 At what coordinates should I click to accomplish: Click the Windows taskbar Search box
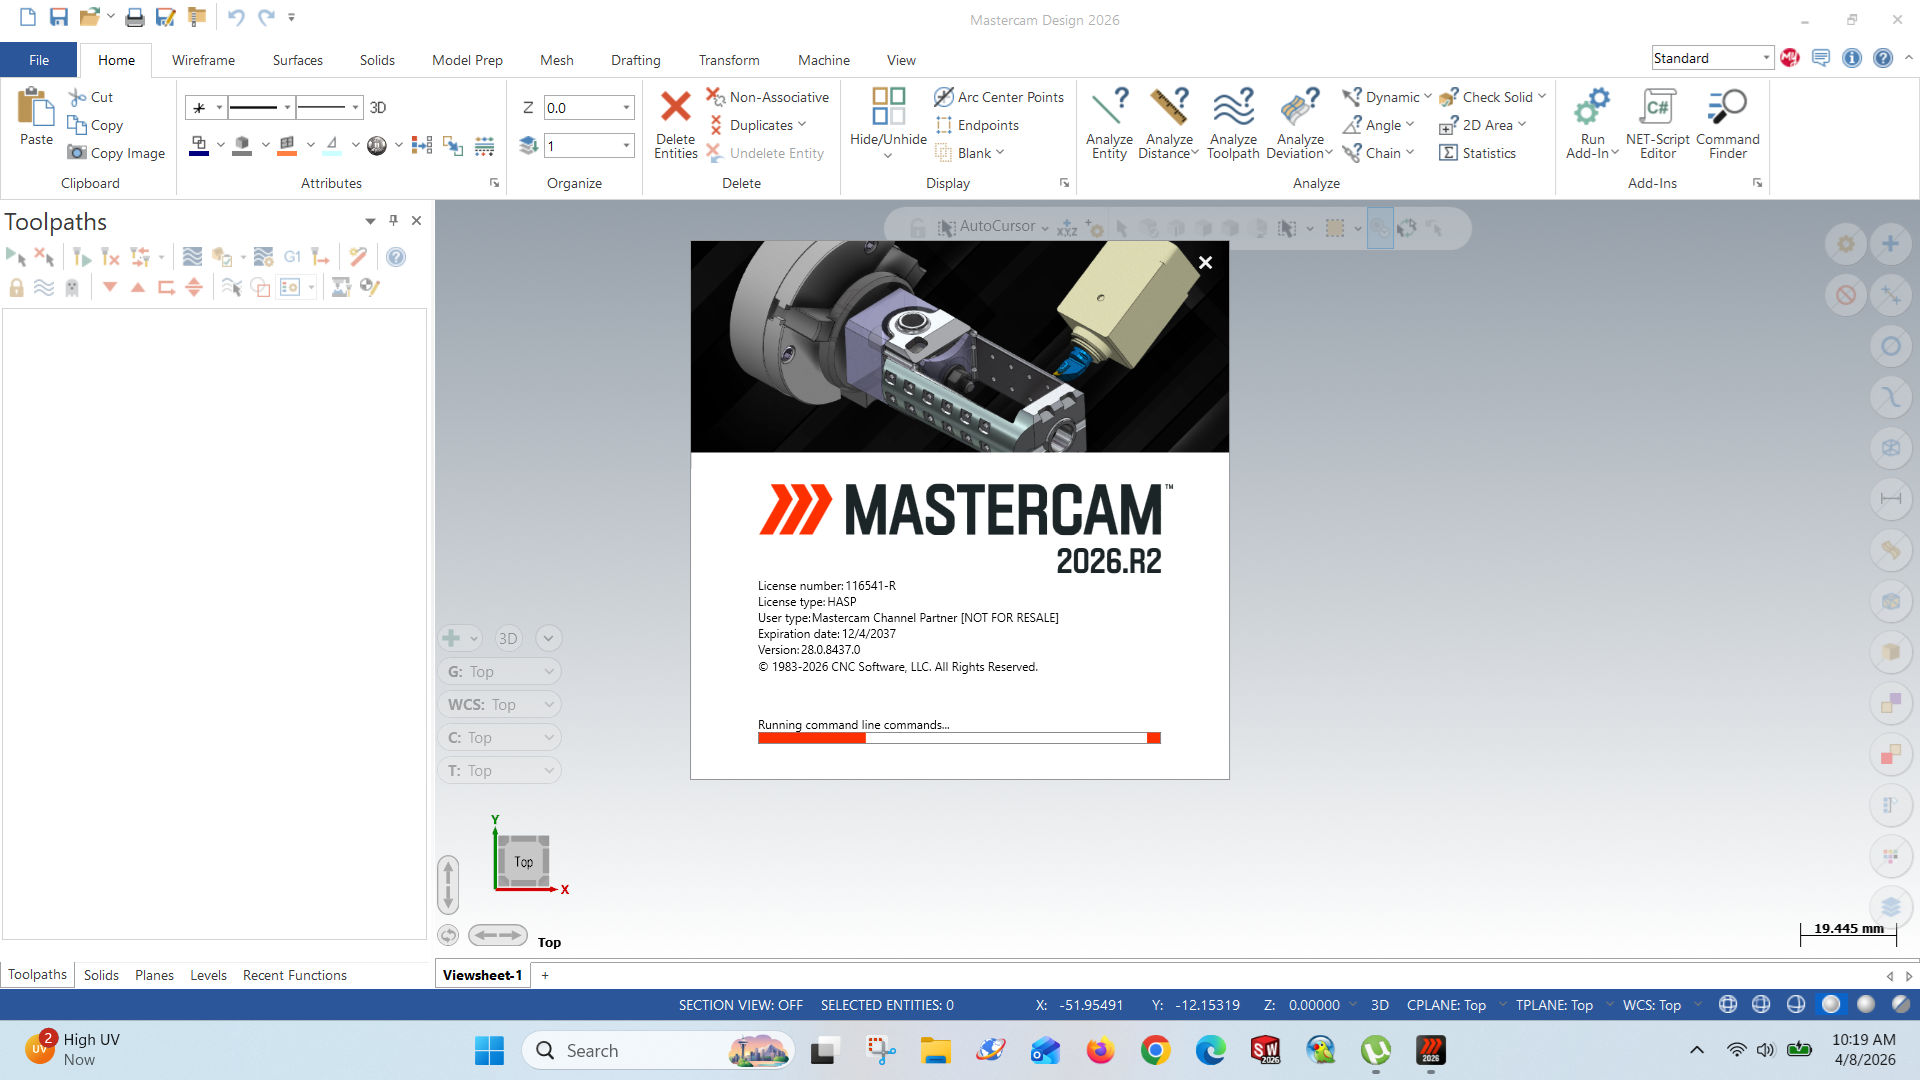pyautogui.click(x=659, y=1050)
